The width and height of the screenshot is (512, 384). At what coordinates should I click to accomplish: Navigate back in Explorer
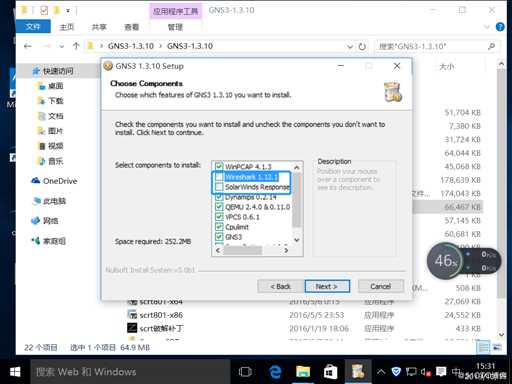pyautogui.click(x=28, y=46)
